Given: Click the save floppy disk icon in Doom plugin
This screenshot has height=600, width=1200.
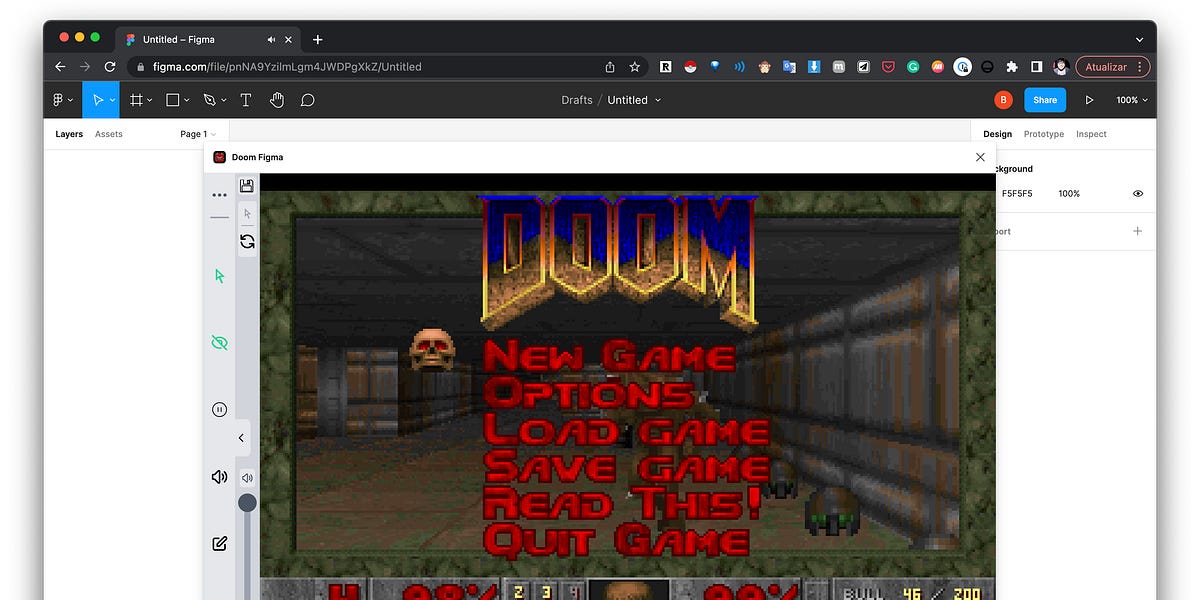Looking at the screenshot, I should coord(247,185).
